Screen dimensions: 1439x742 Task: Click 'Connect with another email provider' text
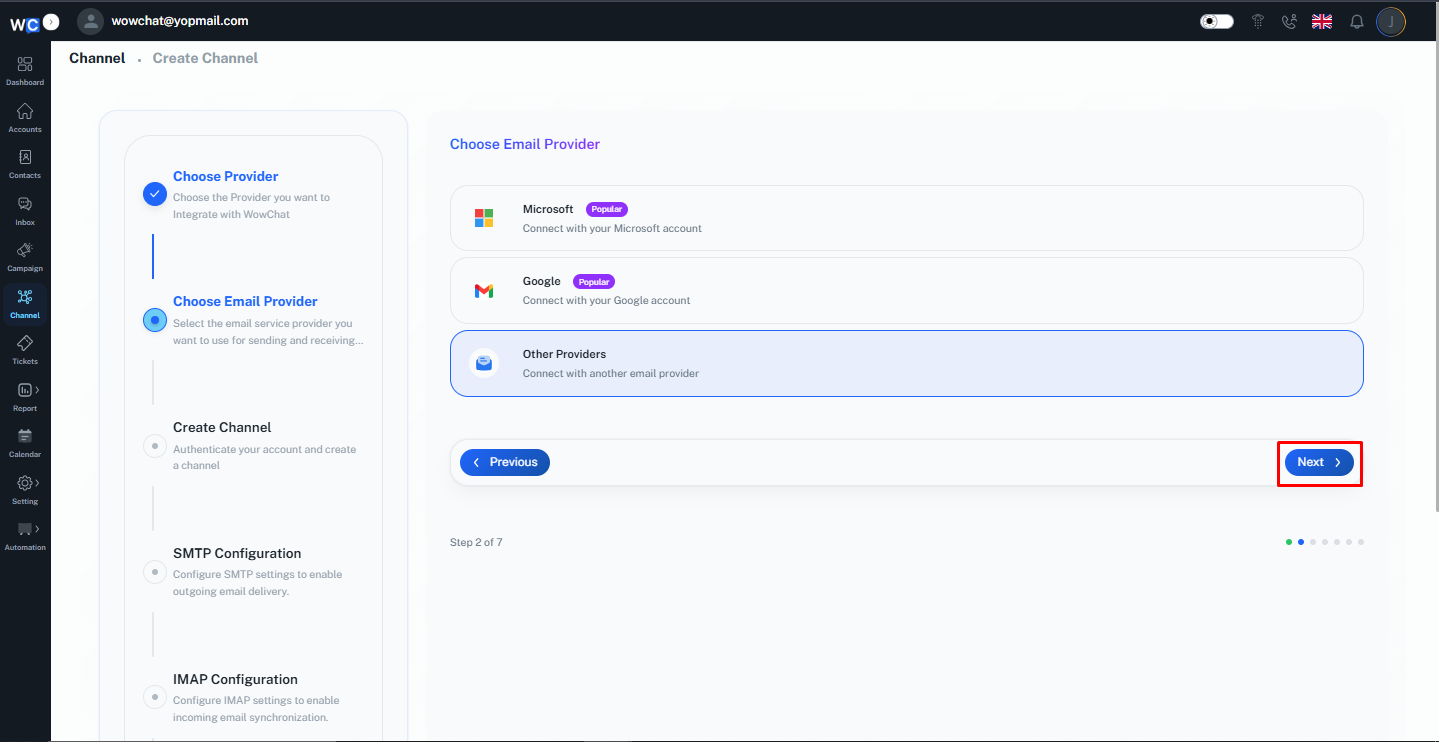point(611,373)
